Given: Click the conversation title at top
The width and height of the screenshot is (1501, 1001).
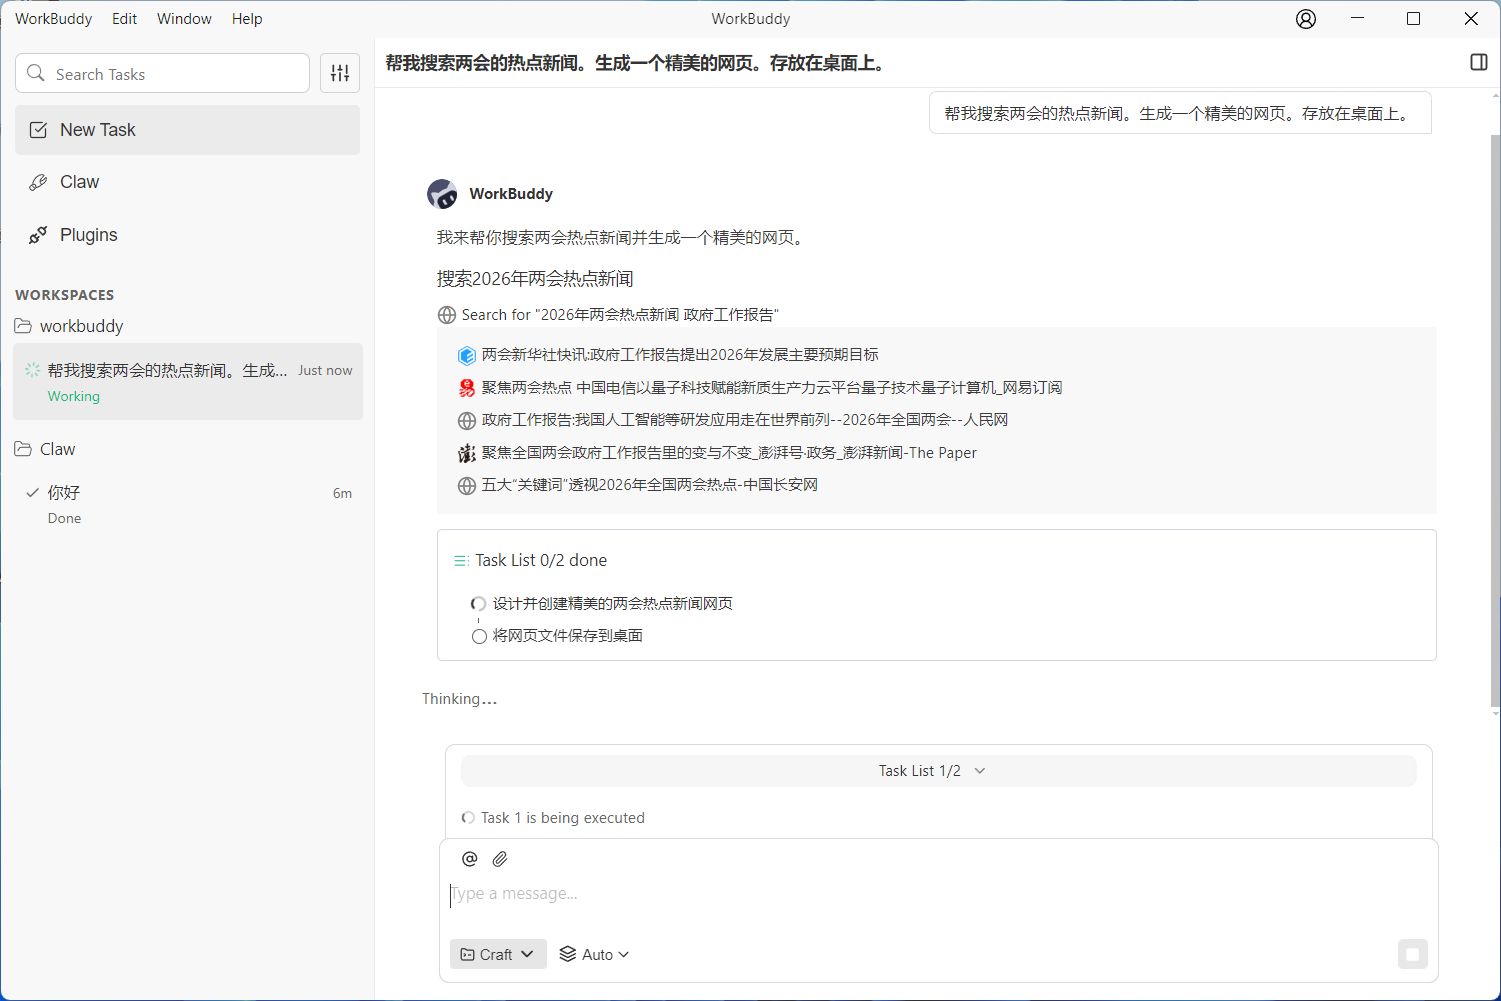Looking at the screenshot, I should click(636, 63).
